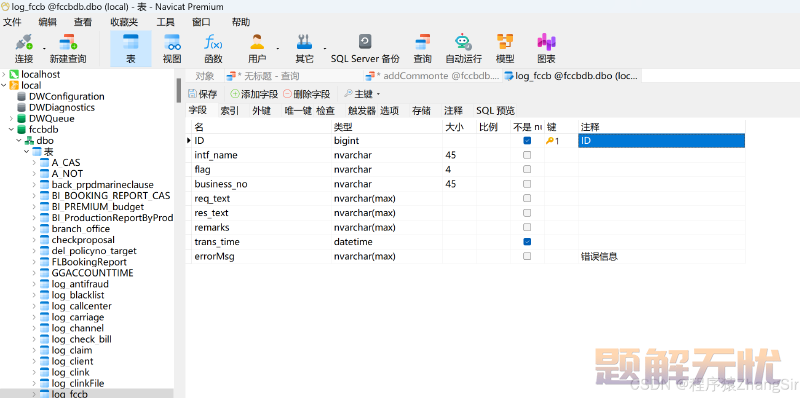The height and width of the screenshot is (398, 800).
Task: Open the 视图 view toolbar icon
Action: click(x=172, y=42)
